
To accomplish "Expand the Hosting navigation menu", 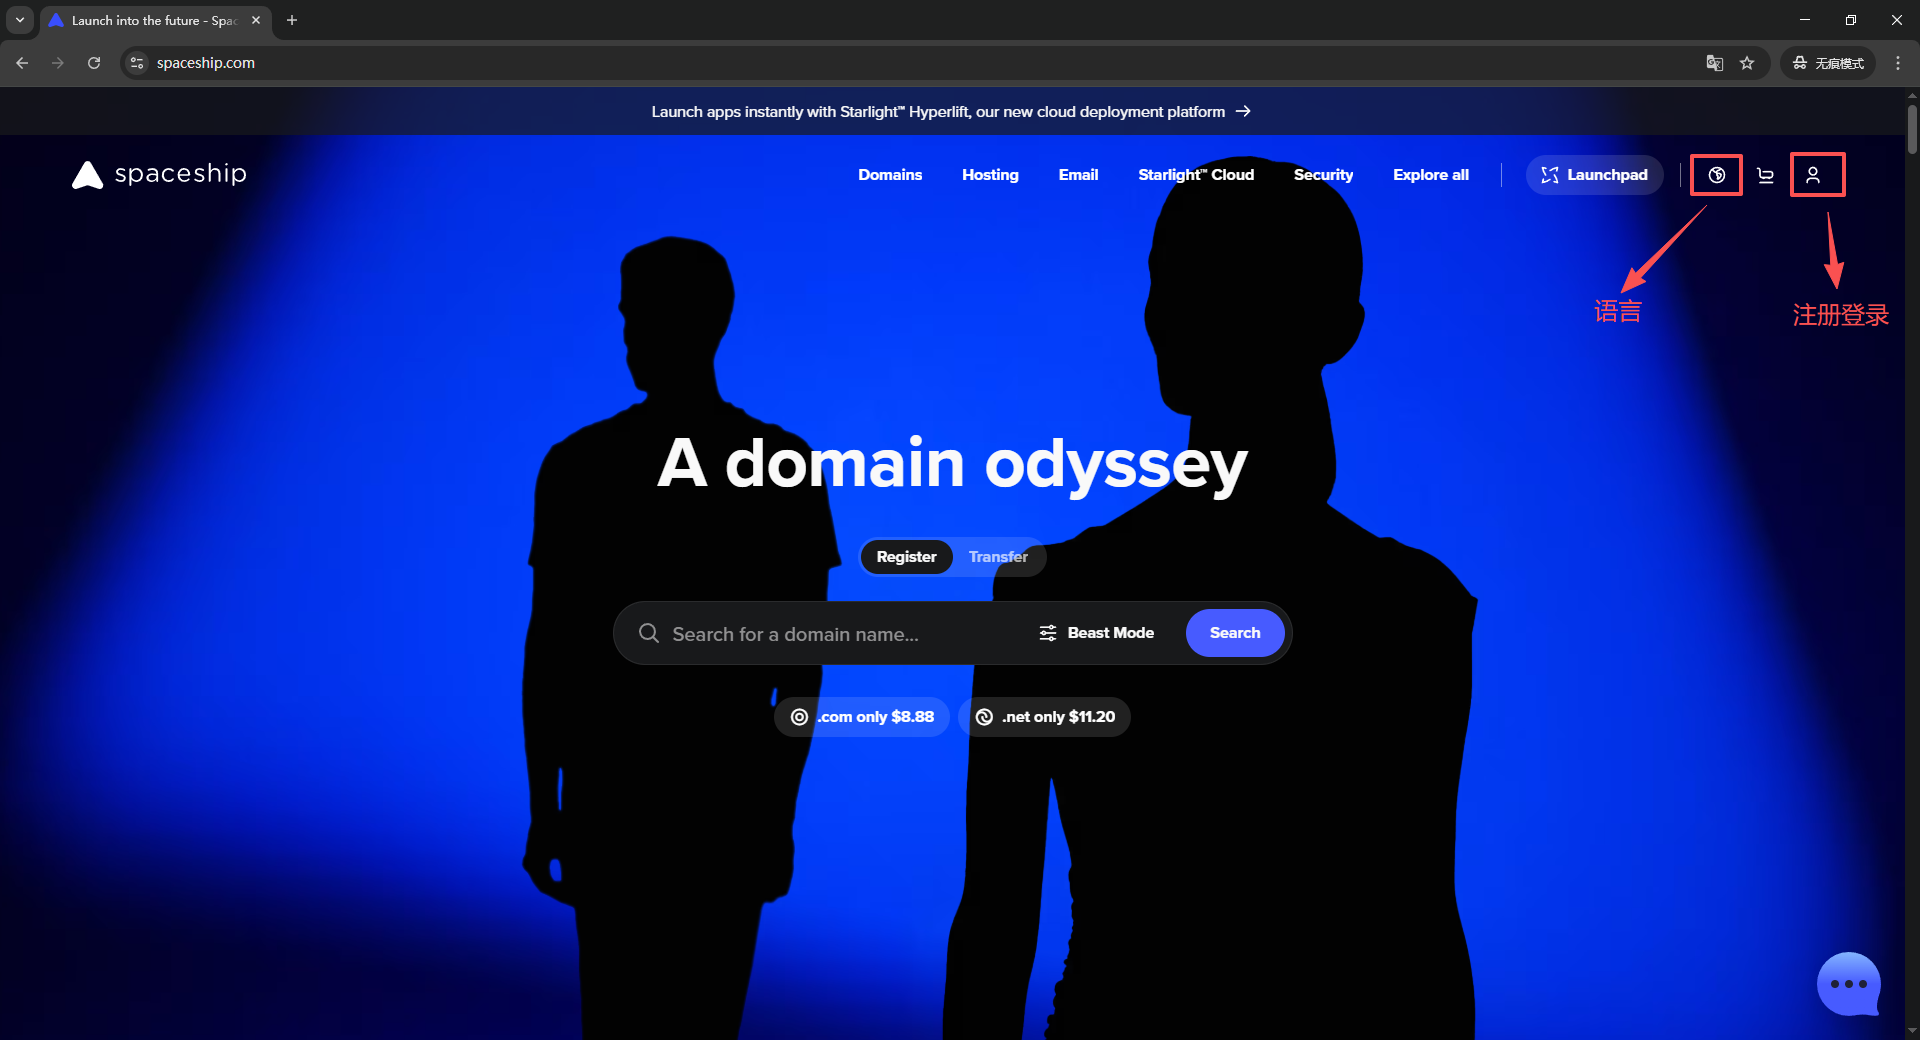I will [x=989, y=175].
